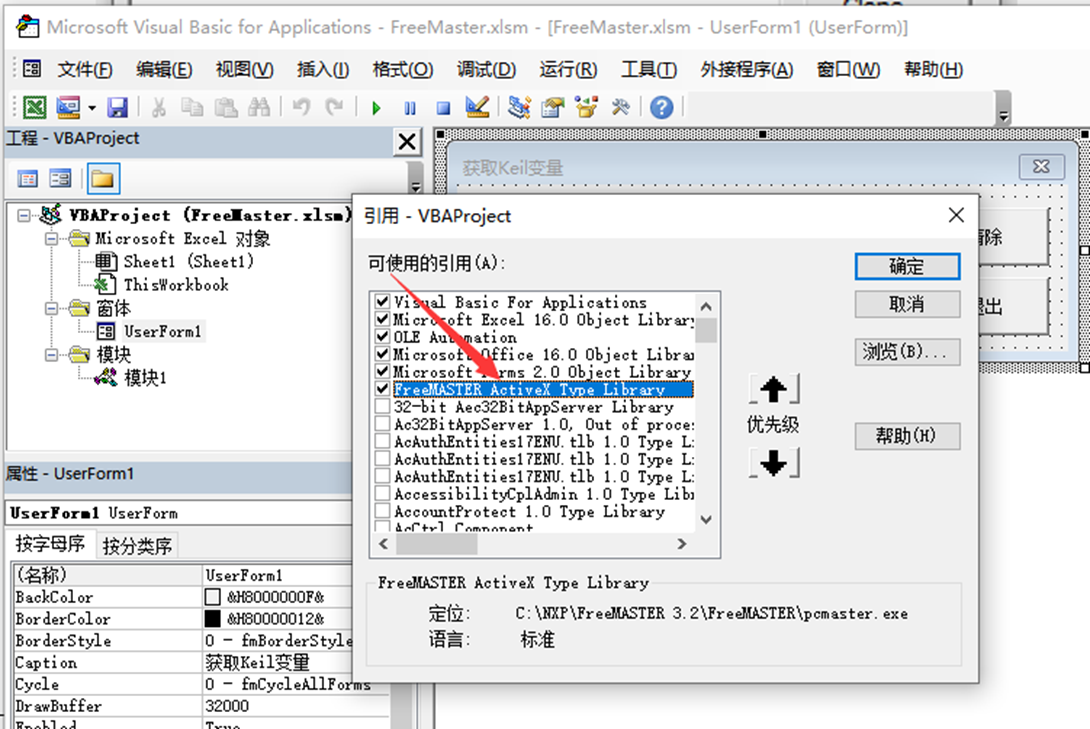Viewport: 1090px width, 729px height.
Task: Collapse the VBAProject (FreeMaster.xlsm) tree node
Action: point(24,215)
